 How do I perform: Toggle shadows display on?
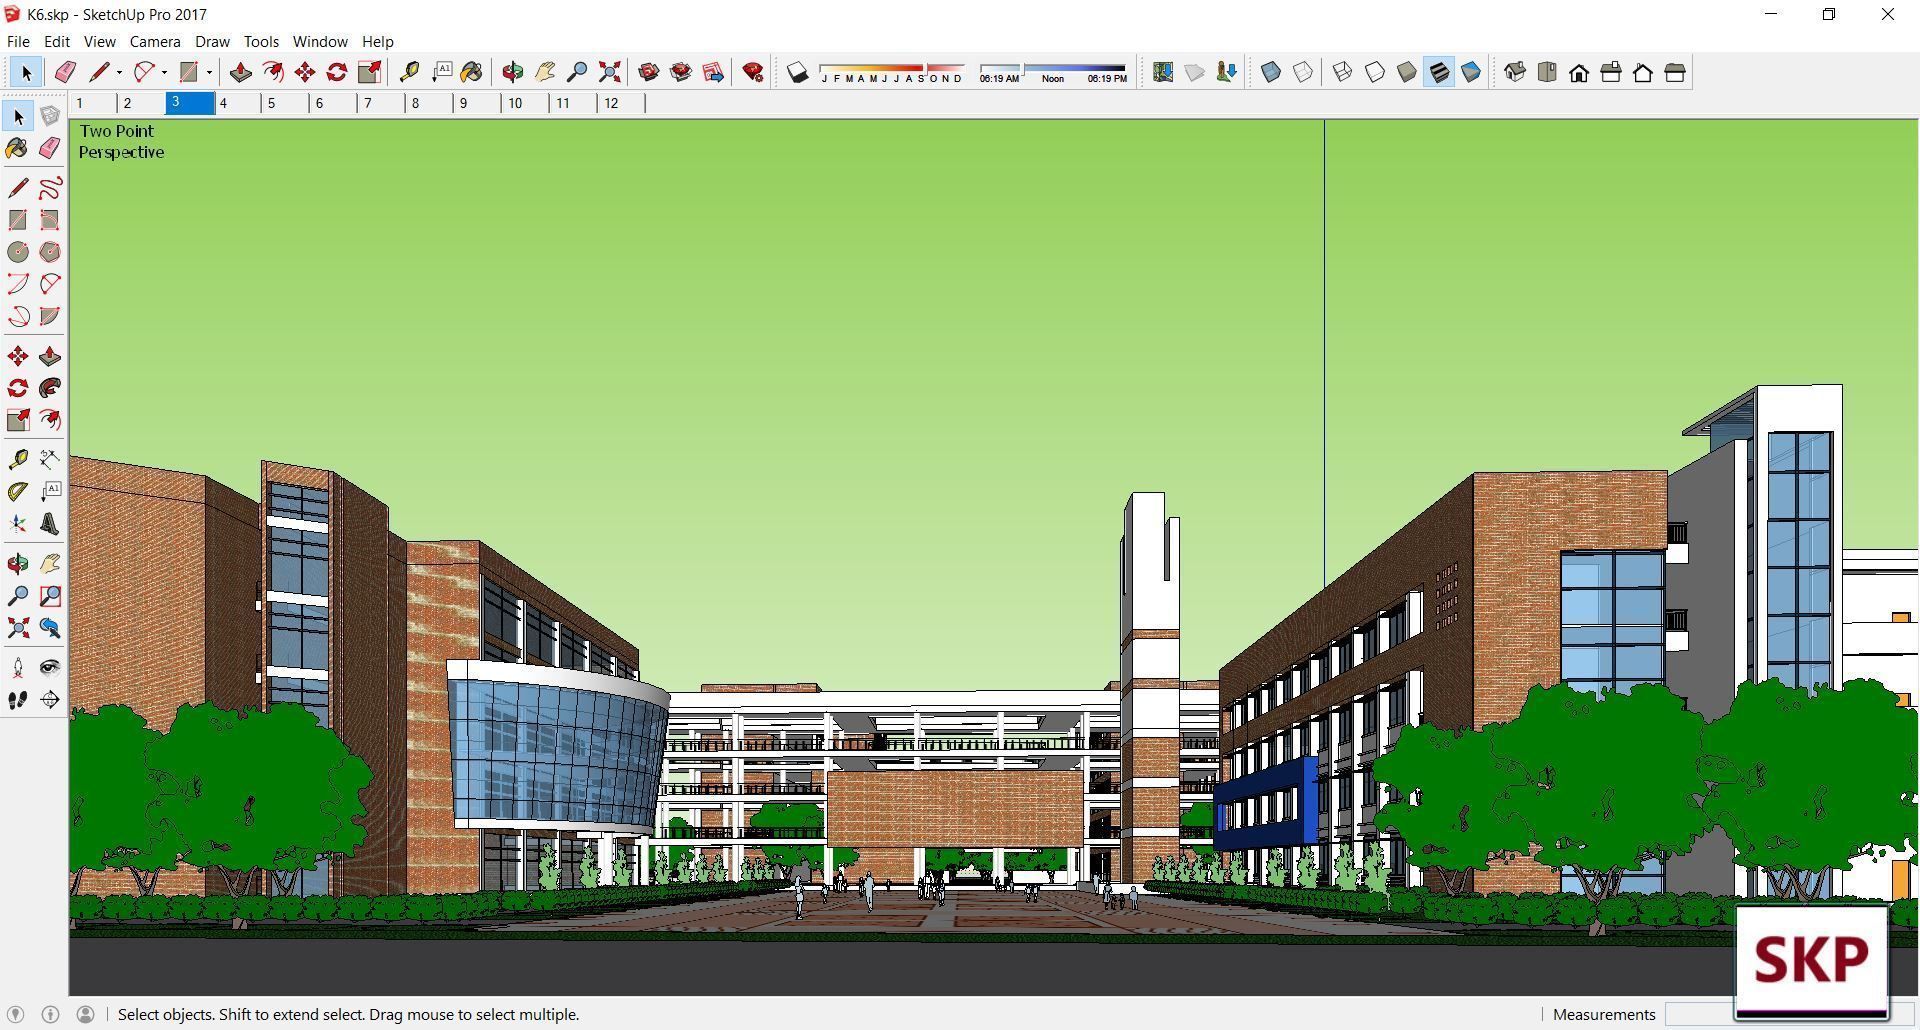[795, 72]
